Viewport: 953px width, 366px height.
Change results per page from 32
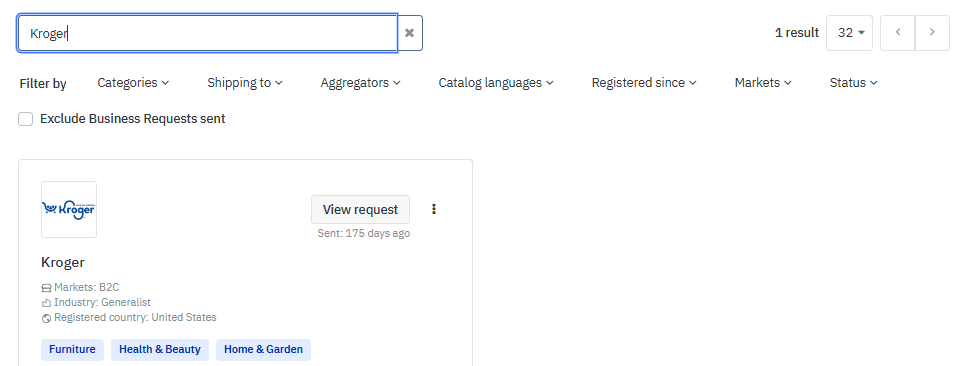click(x=849, y=33)
